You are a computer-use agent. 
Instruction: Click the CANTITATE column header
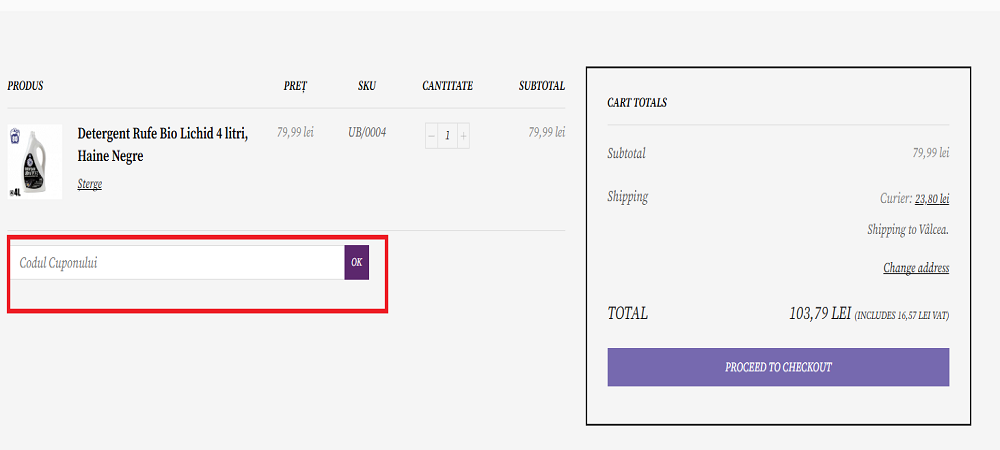[447, 86]
